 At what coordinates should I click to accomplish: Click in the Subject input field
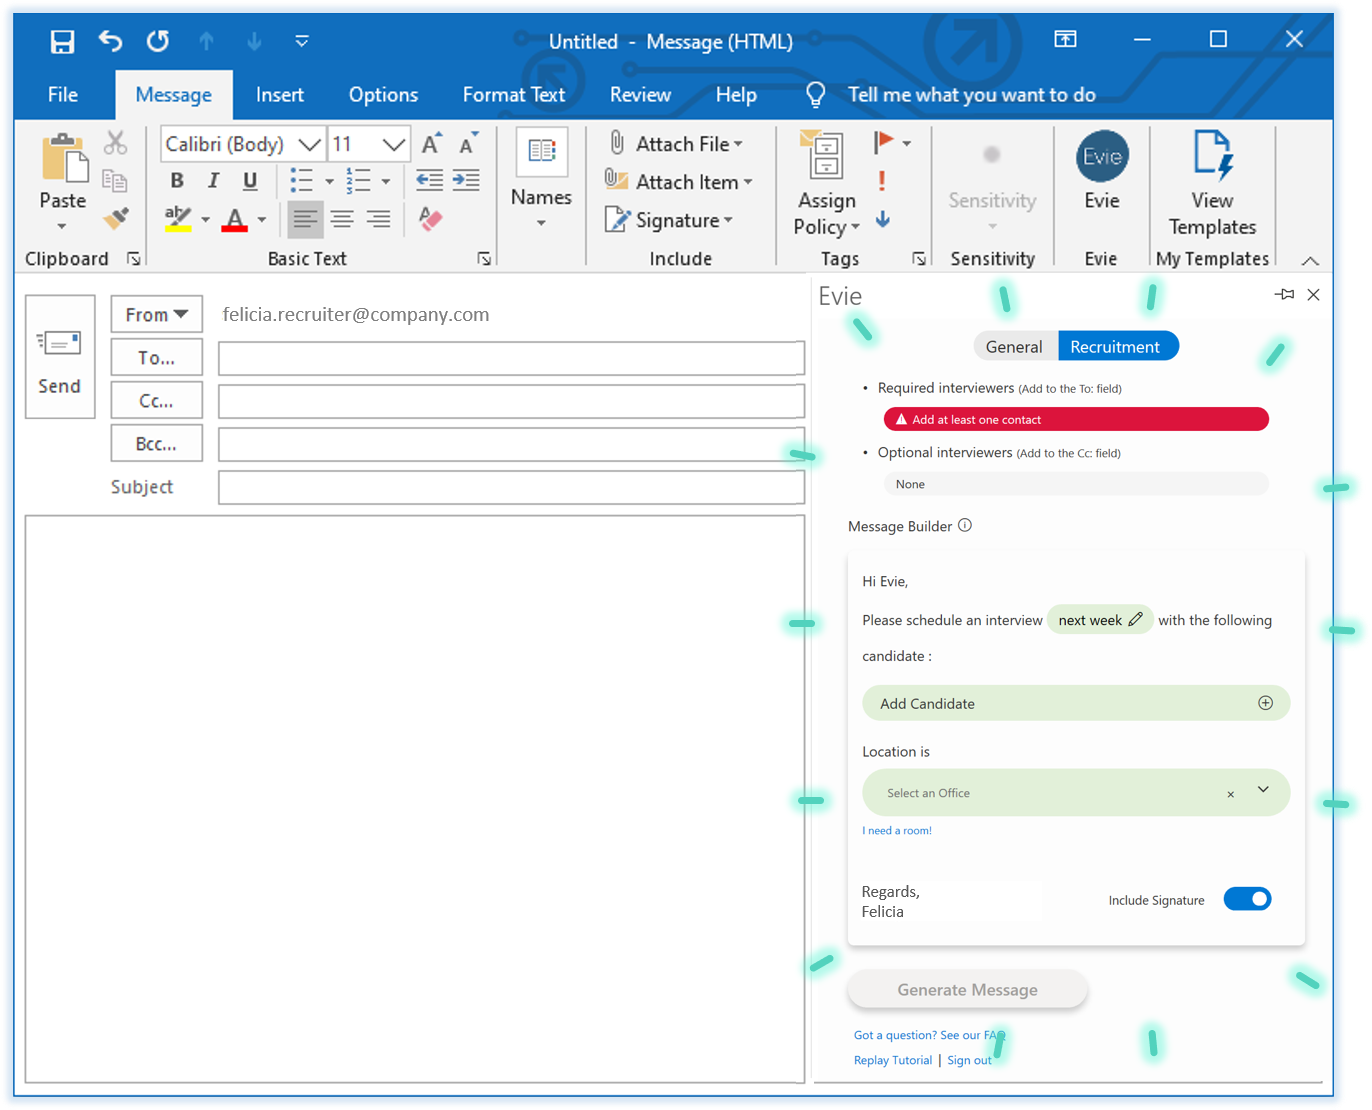pyautogui.click(x=511, y=487)
